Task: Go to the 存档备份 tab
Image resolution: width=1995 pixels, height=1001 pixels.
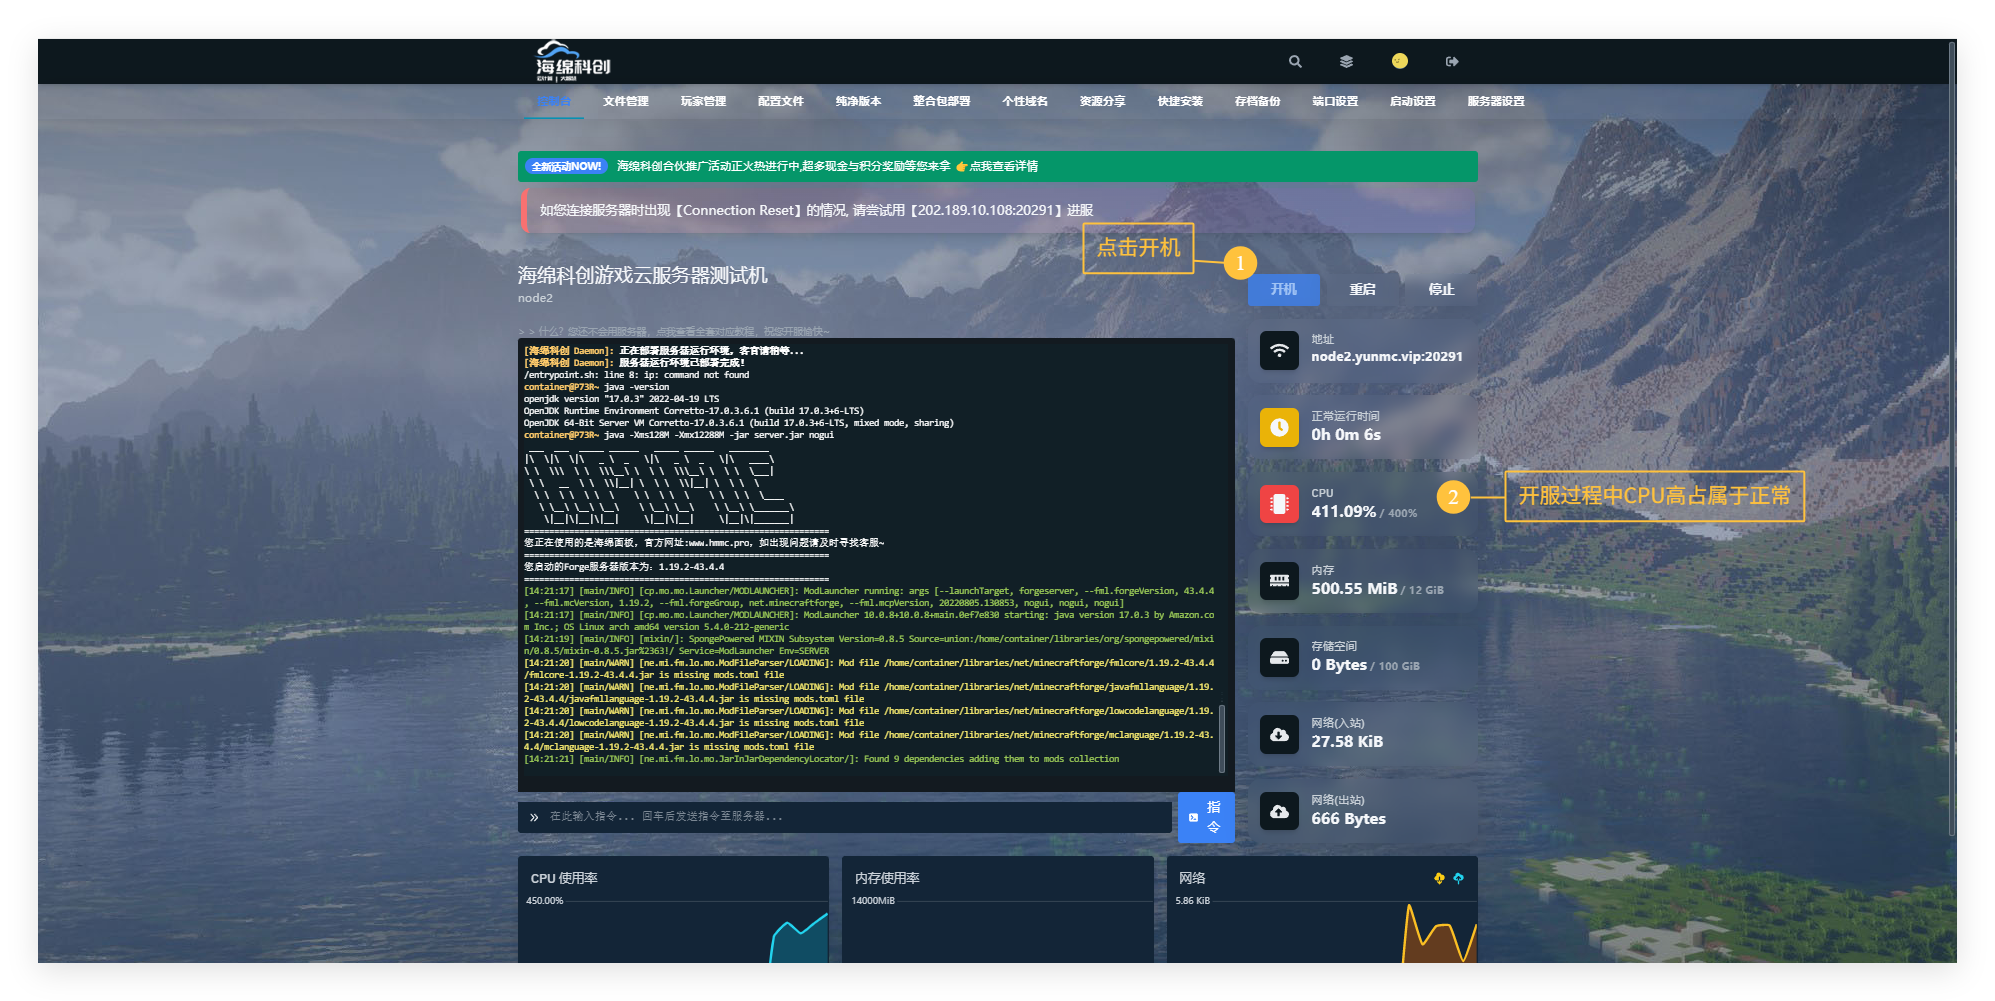Action: pyautogui.click(x=1257, y=101)
